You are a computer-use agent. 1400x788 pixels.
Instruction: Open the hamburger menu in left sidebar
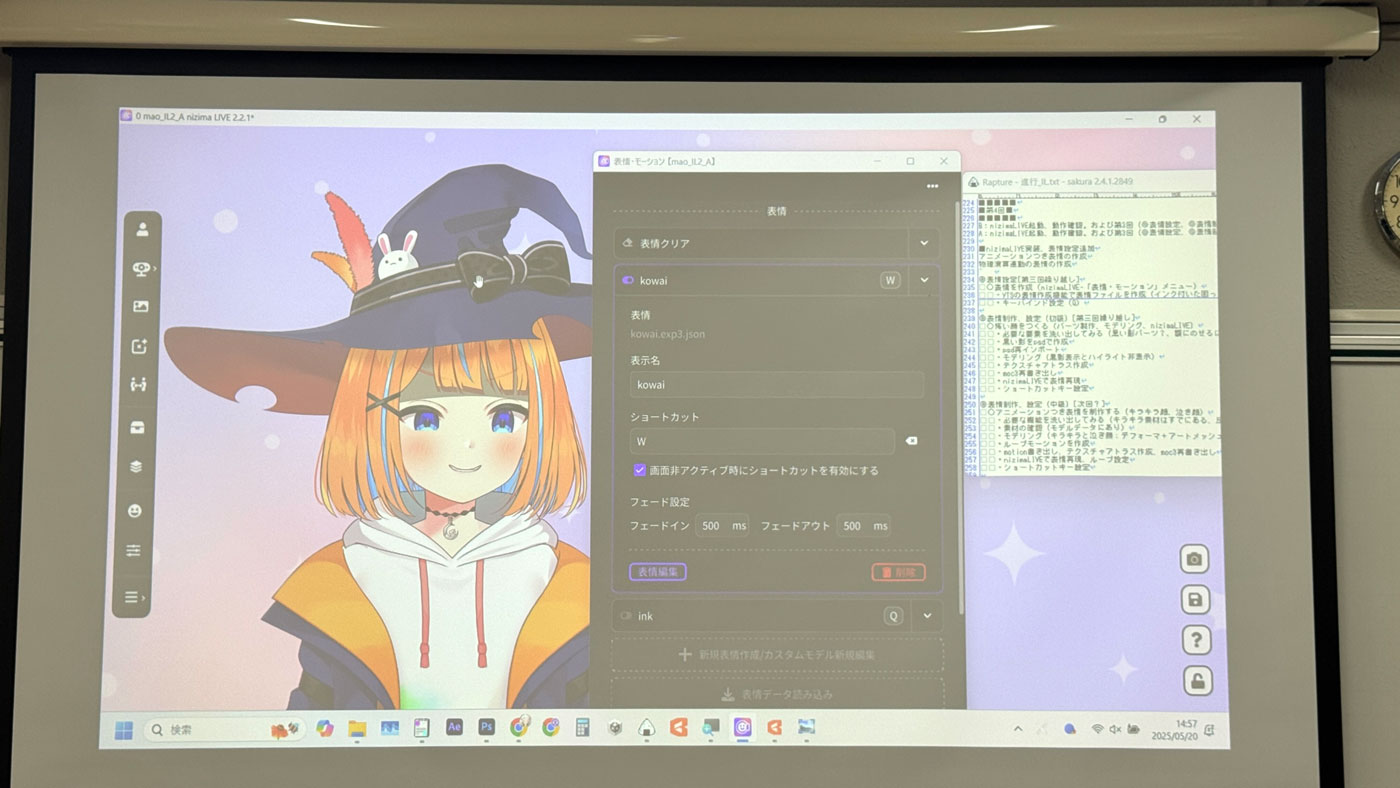(132, 597)
